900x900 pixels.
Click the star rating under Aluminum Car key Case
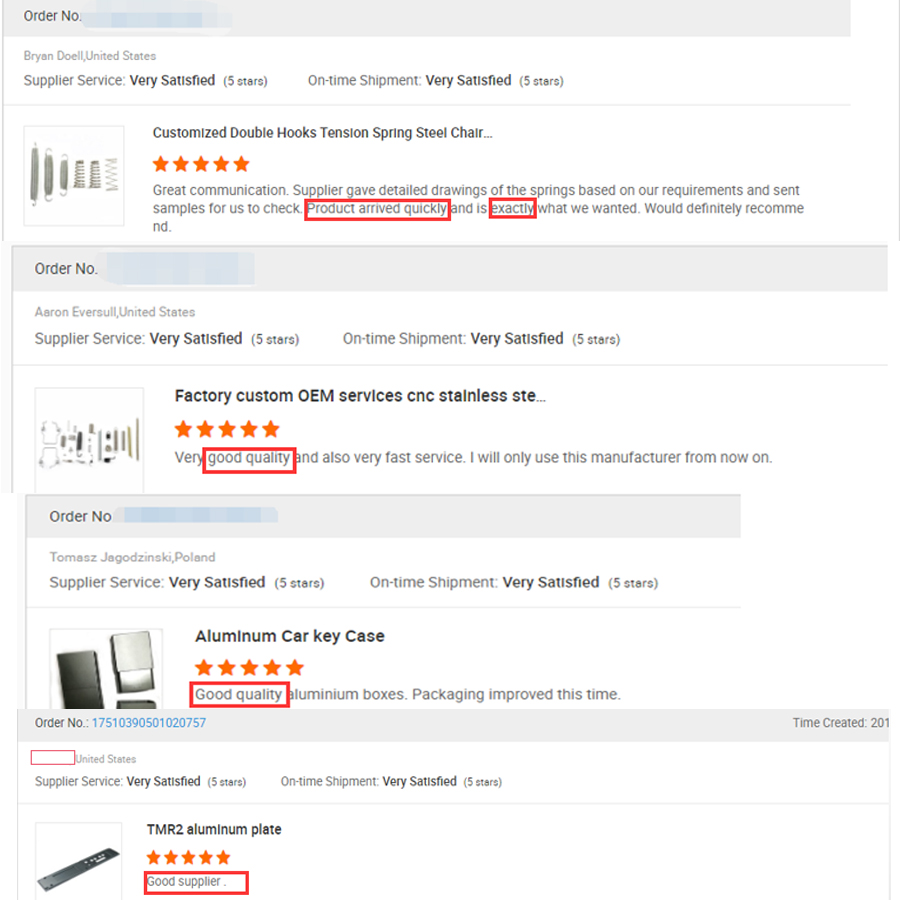point(249,668)
